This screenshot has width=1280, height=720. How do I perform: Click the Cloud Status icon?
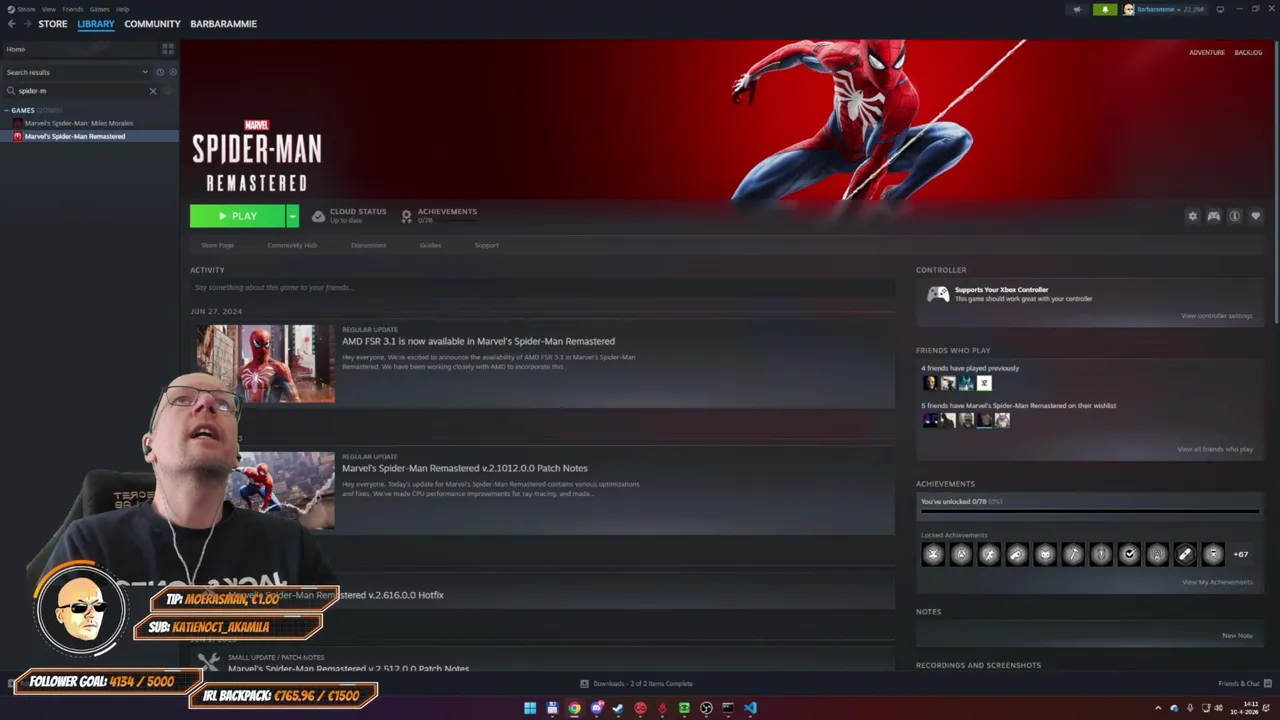tap(318, 216)
